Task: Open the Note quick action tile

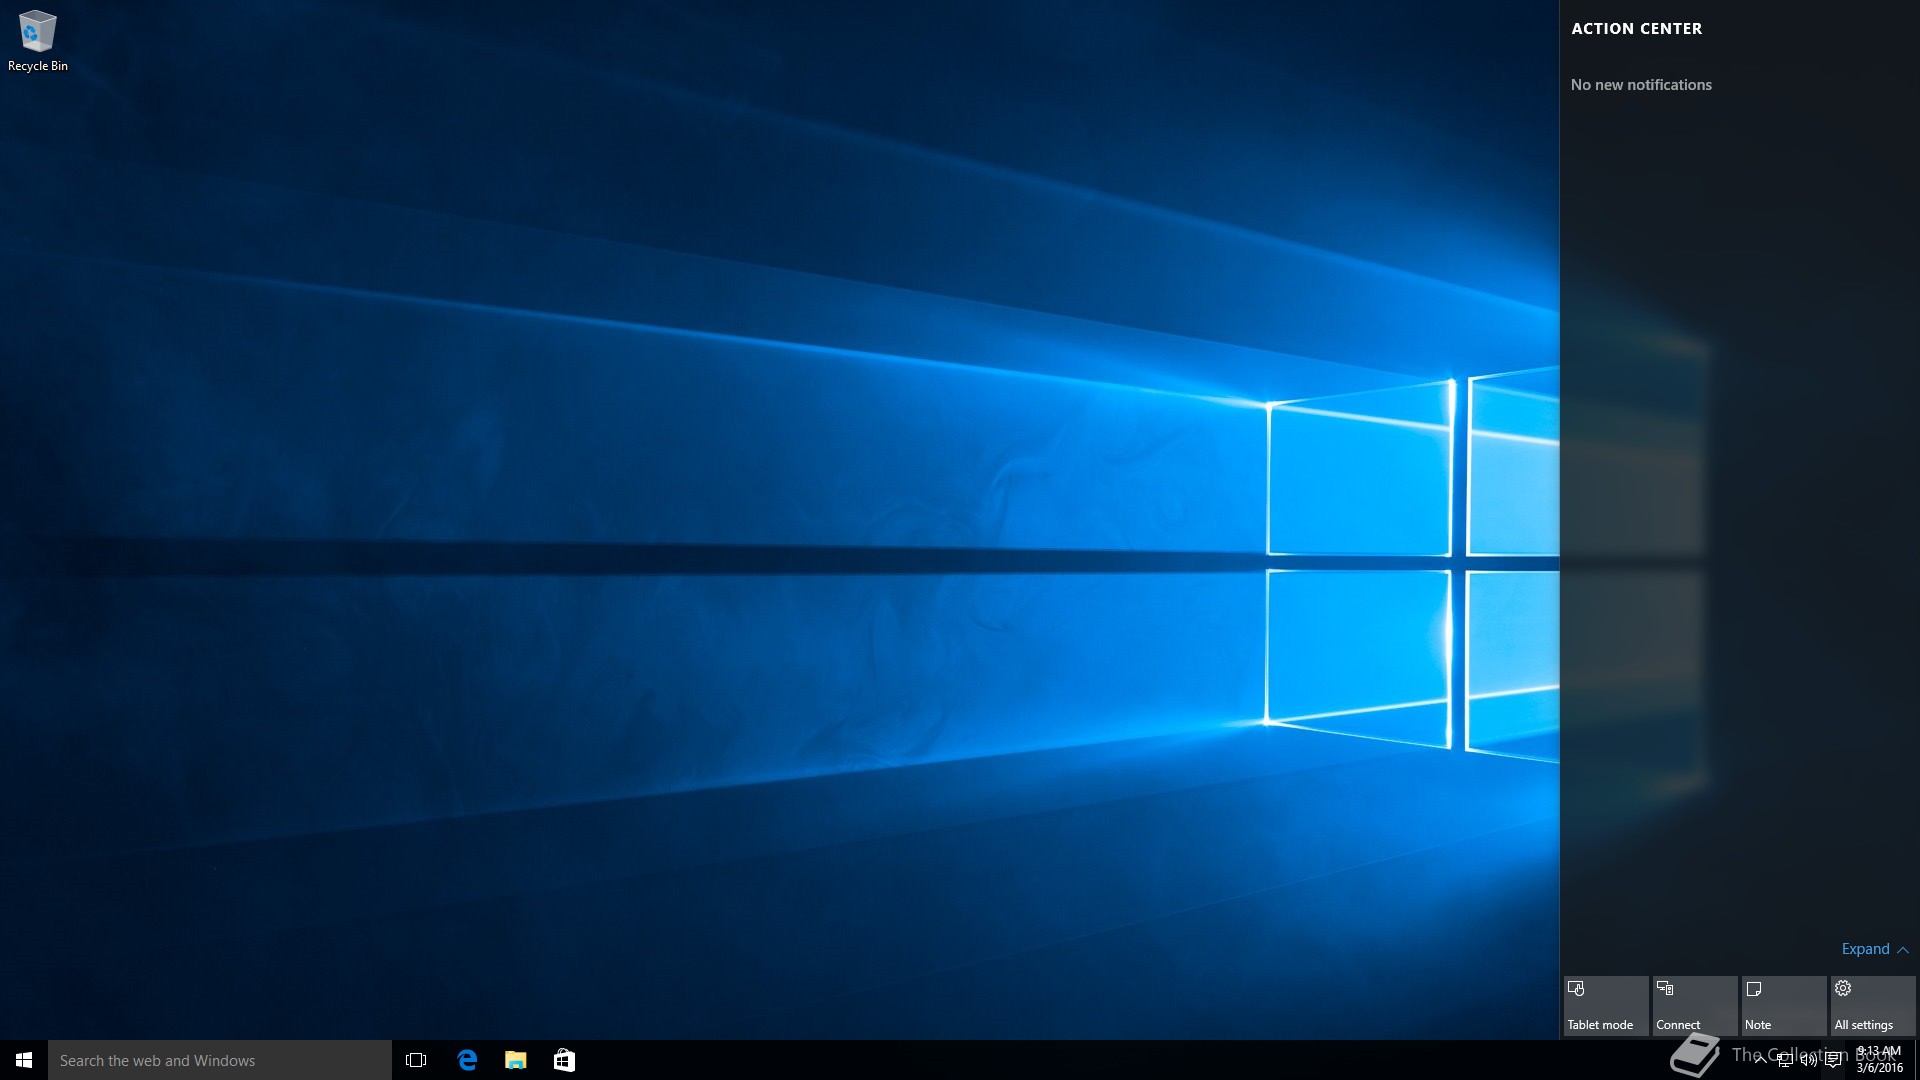Action: tap(1783, 1005)
